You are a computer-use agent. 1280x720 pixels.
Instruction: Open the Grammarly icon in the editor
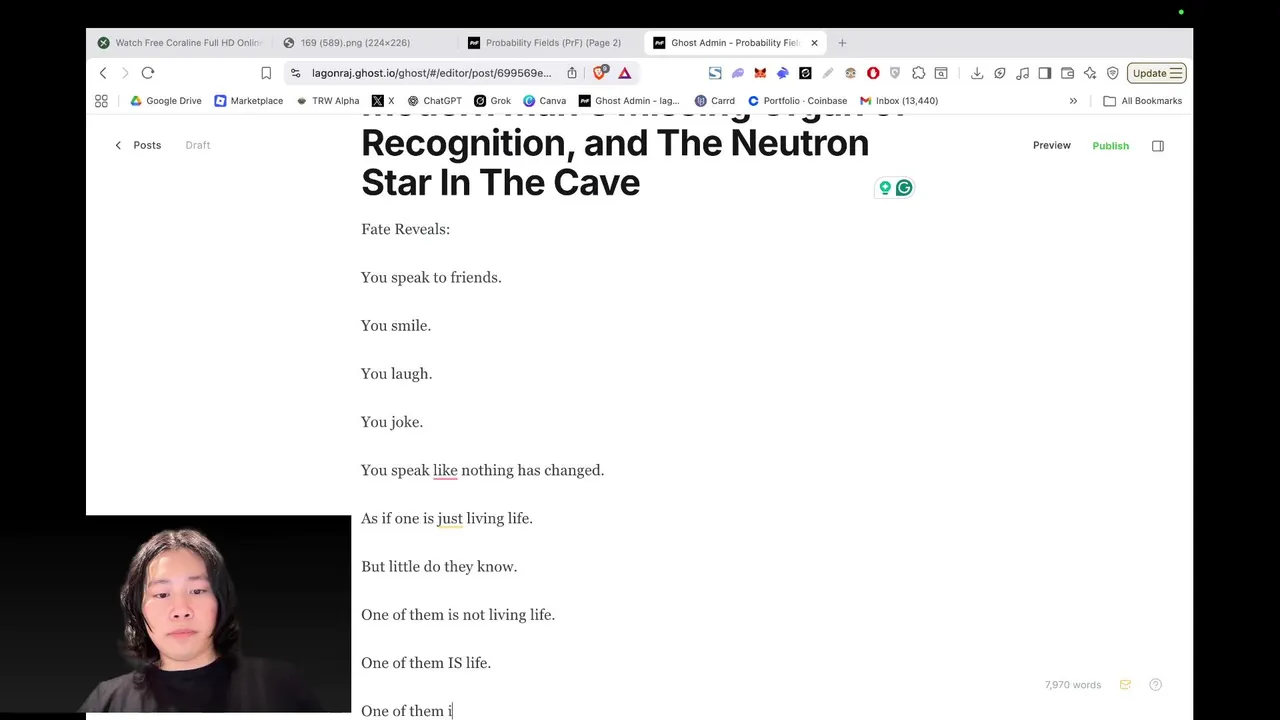pyautogui.click(x=904, y=188)
